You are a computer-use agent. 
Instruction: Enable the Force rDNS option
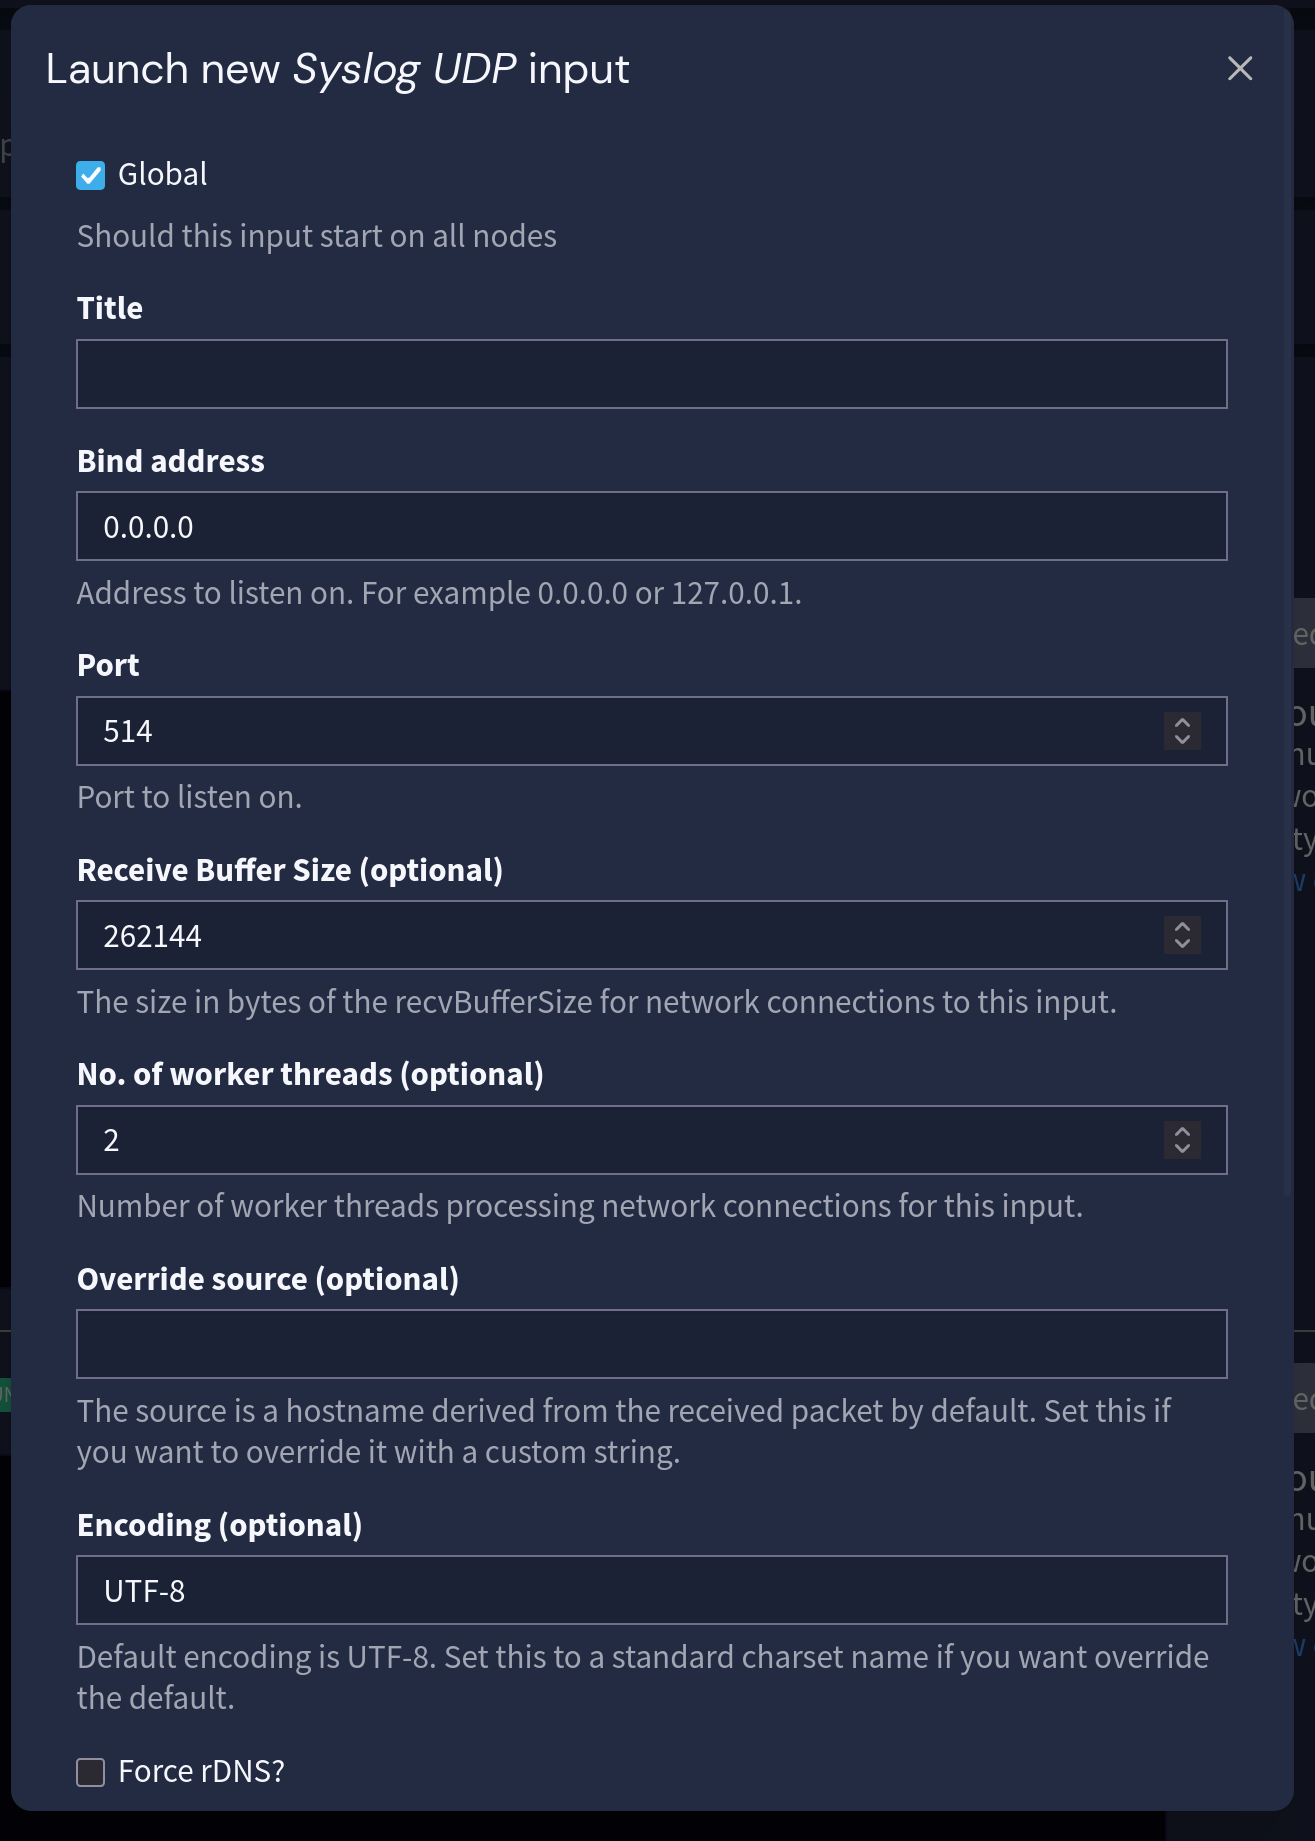click(91, 1770)
